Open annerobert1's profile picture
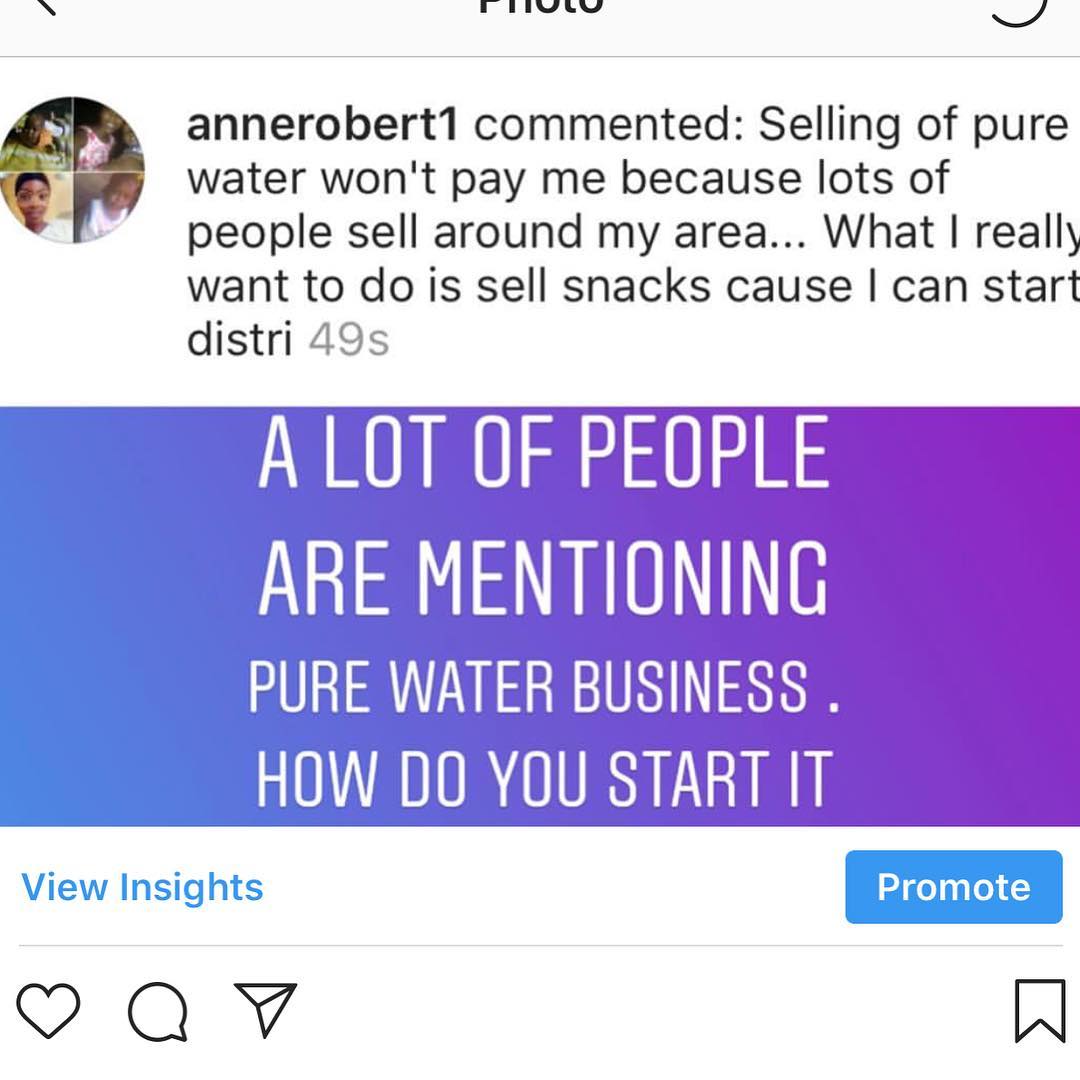The width and height of the screenshot is (1080, 1080). [x=72, y=170]
